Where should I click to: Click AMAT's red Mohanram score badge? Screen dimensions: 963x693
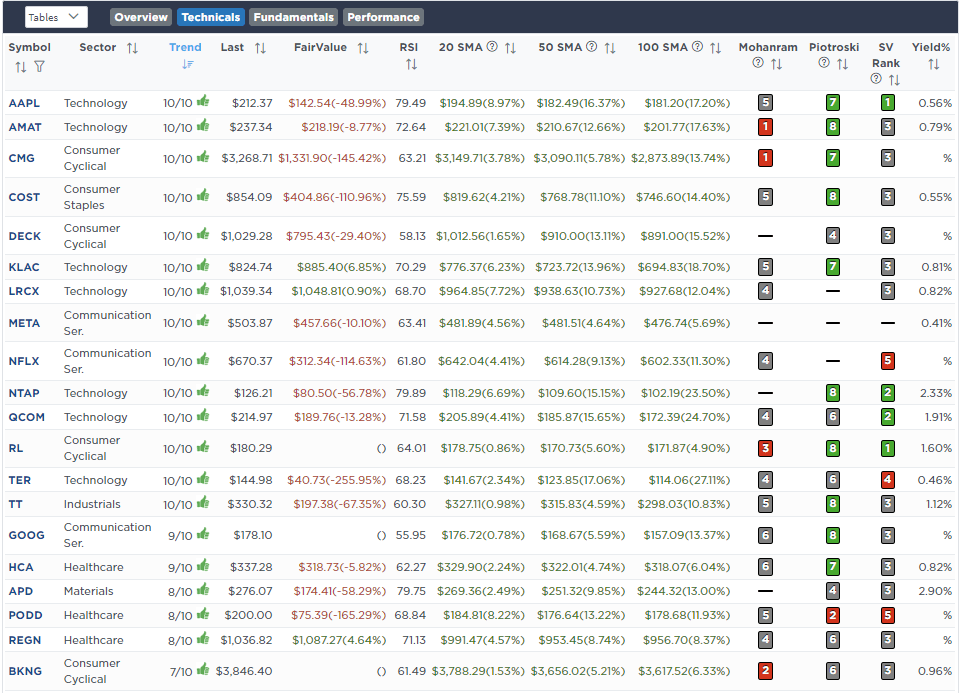click(765, 127)
